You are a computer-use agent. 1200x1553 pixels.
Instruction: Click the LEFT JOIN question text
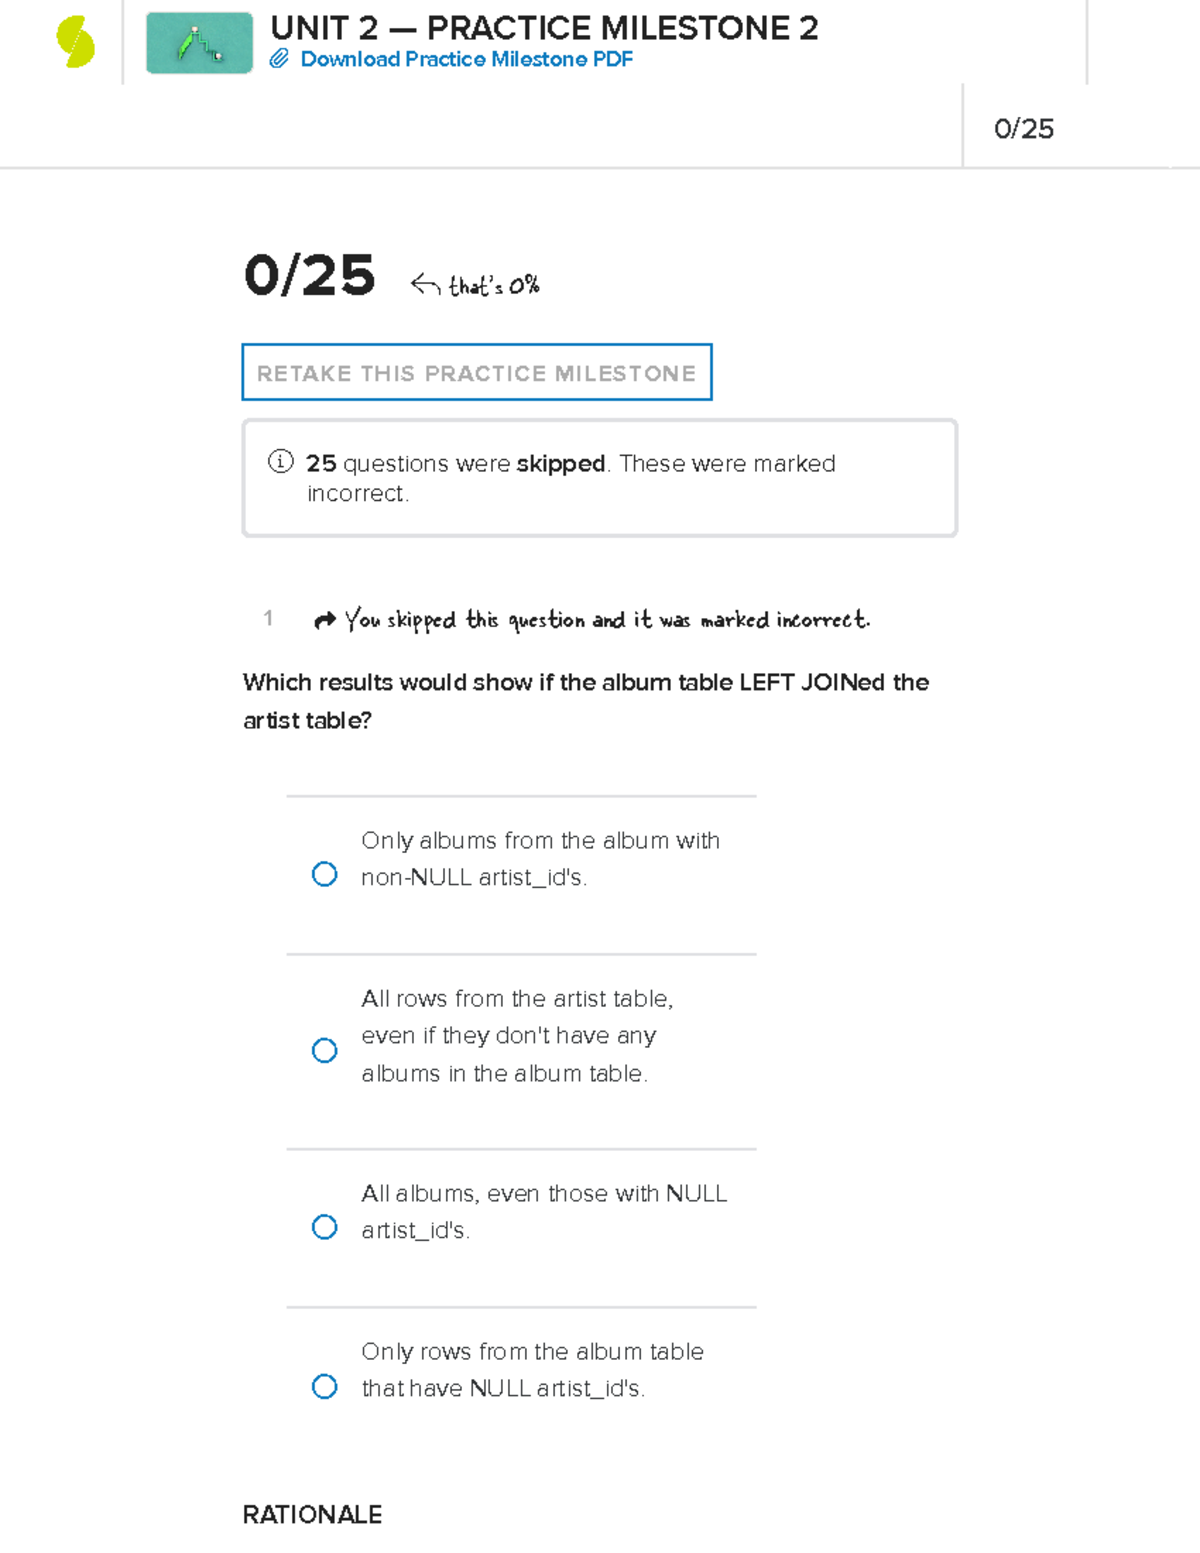(x=585, y=700)
